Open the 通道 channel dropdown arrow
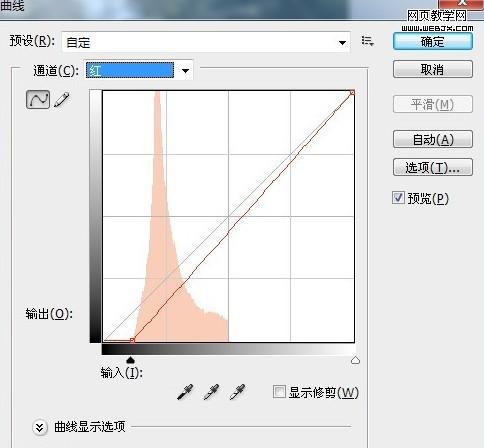Screen dimensions: 484x448 pos(185,71)
